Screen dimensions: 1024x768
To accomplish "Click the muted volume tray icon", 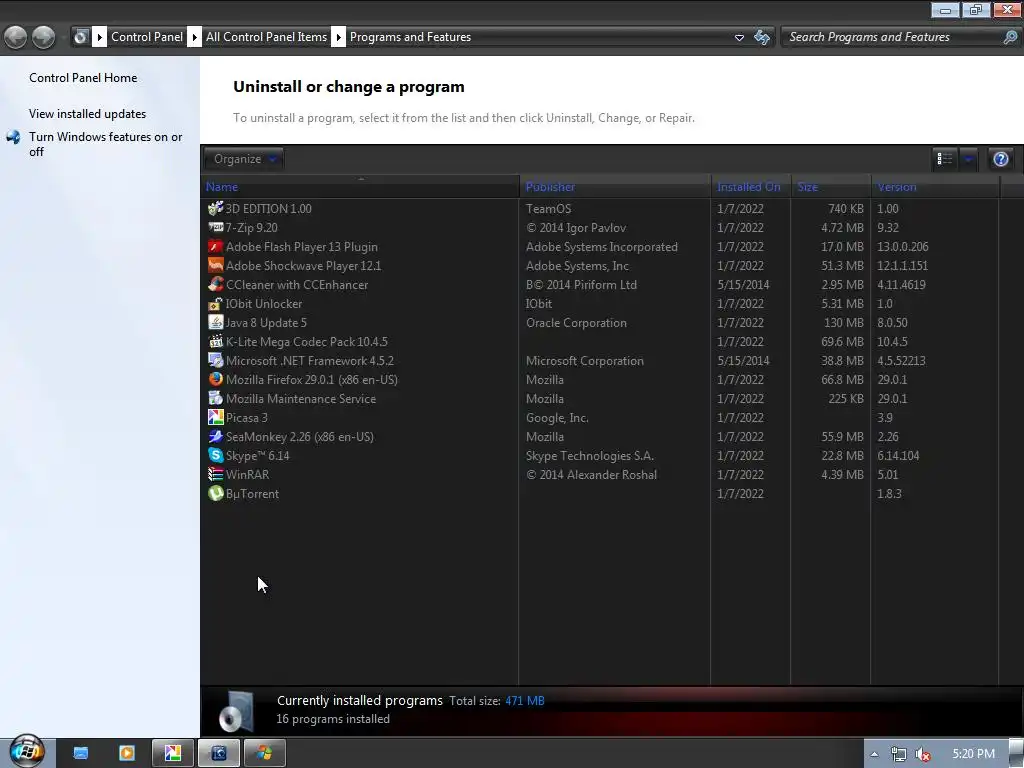I will coord(923,754).
